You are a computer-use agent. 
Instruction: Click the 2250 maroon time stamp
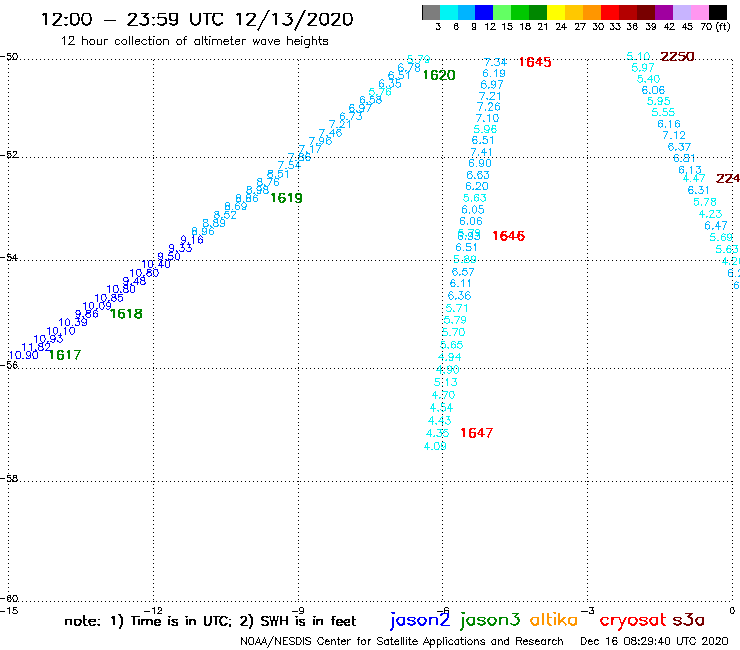coord(677,57)
